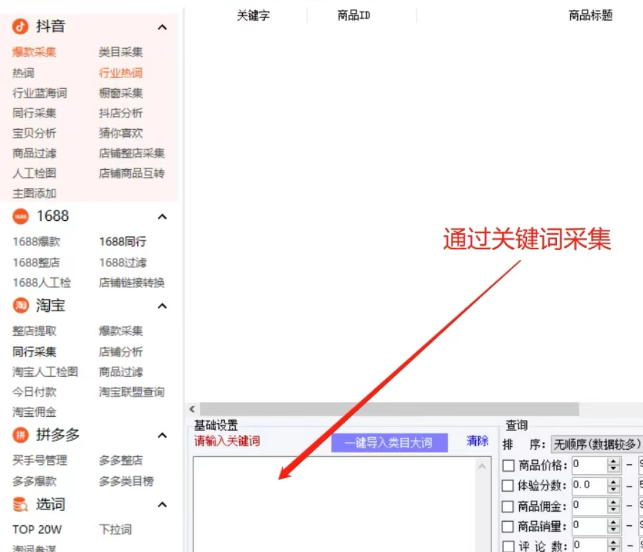643x552 pixels.
Task: Increase the 商品价格 minimum with up arrow
Action: coord(613,461)
